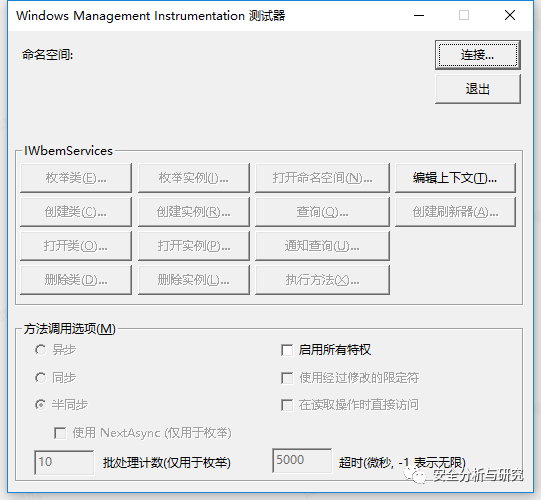
Task: Click the 退出 exit button
Action: tap(478, 89)
